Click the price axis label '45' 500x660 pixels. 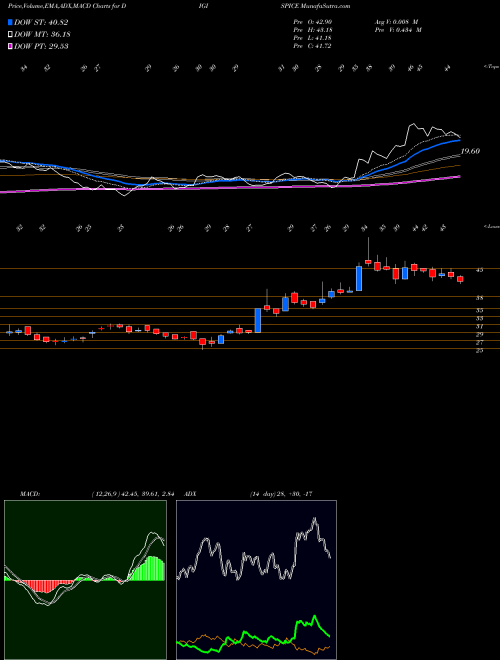click(x=479, y=270)
